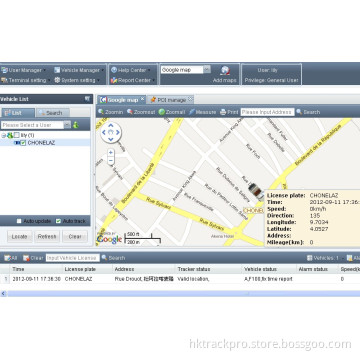The width and height of the screenshot is (360, 360).
Task: Open the System setting menu
Action: tap(77, 80)
